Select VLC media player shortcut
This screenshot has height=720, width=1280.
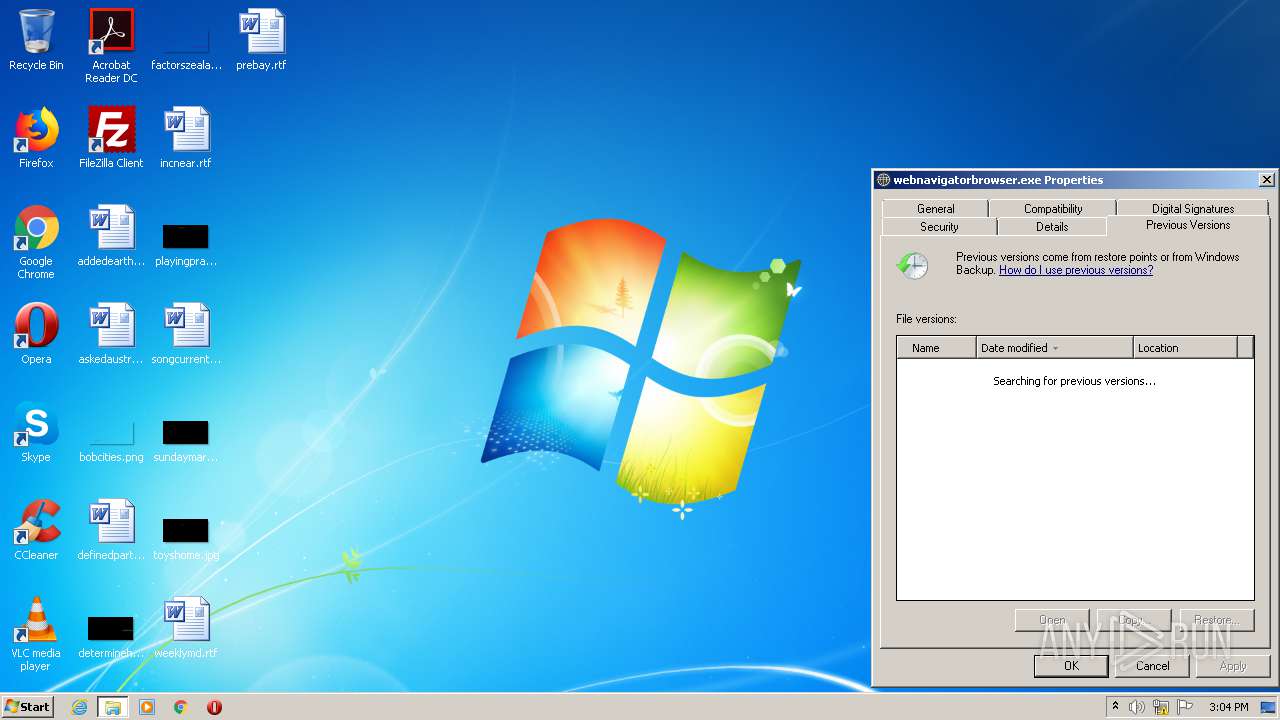[x=36, y=634]
